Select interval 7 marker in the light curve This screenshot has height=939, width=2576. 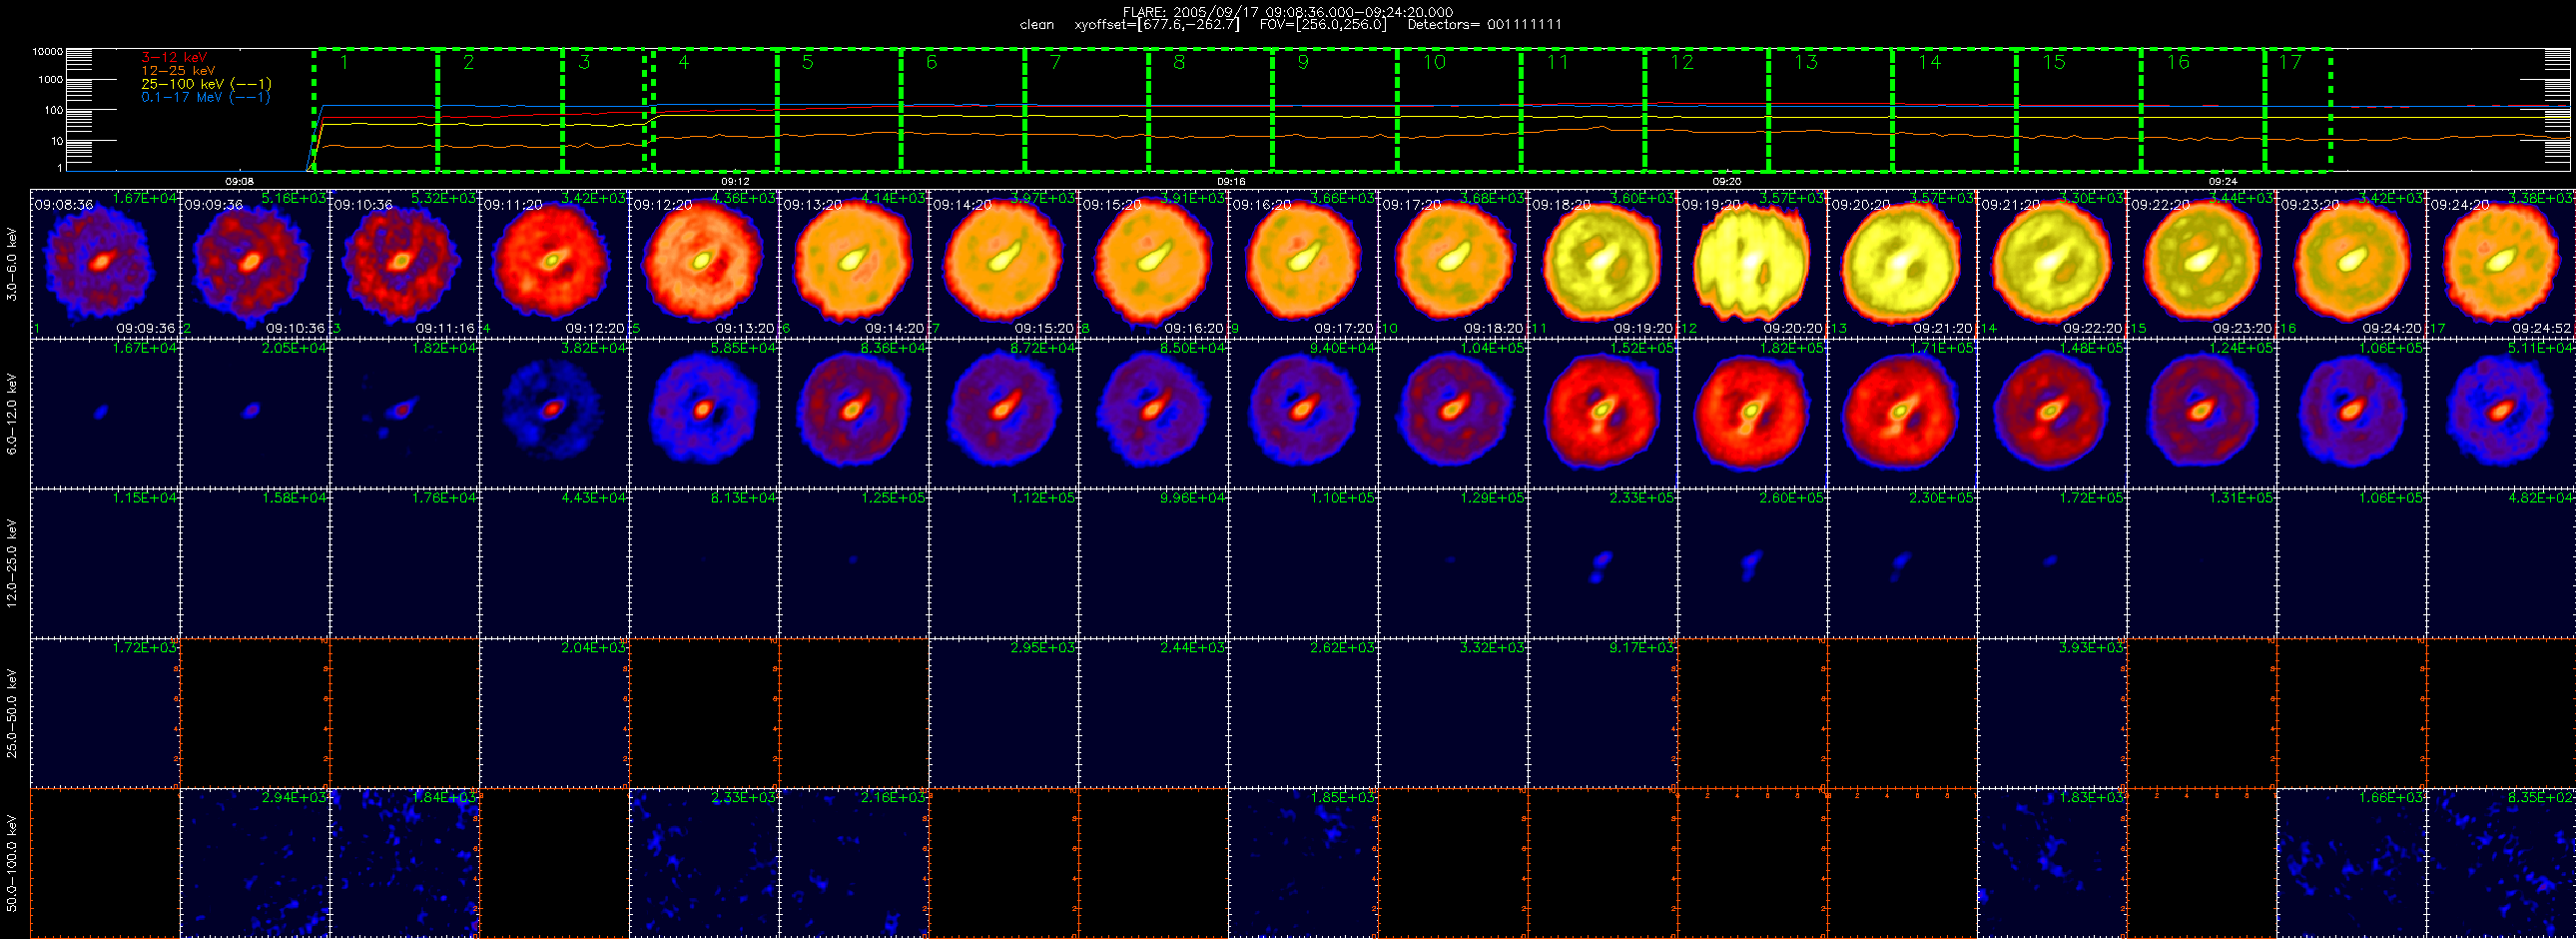click(x=1055, y=62)
